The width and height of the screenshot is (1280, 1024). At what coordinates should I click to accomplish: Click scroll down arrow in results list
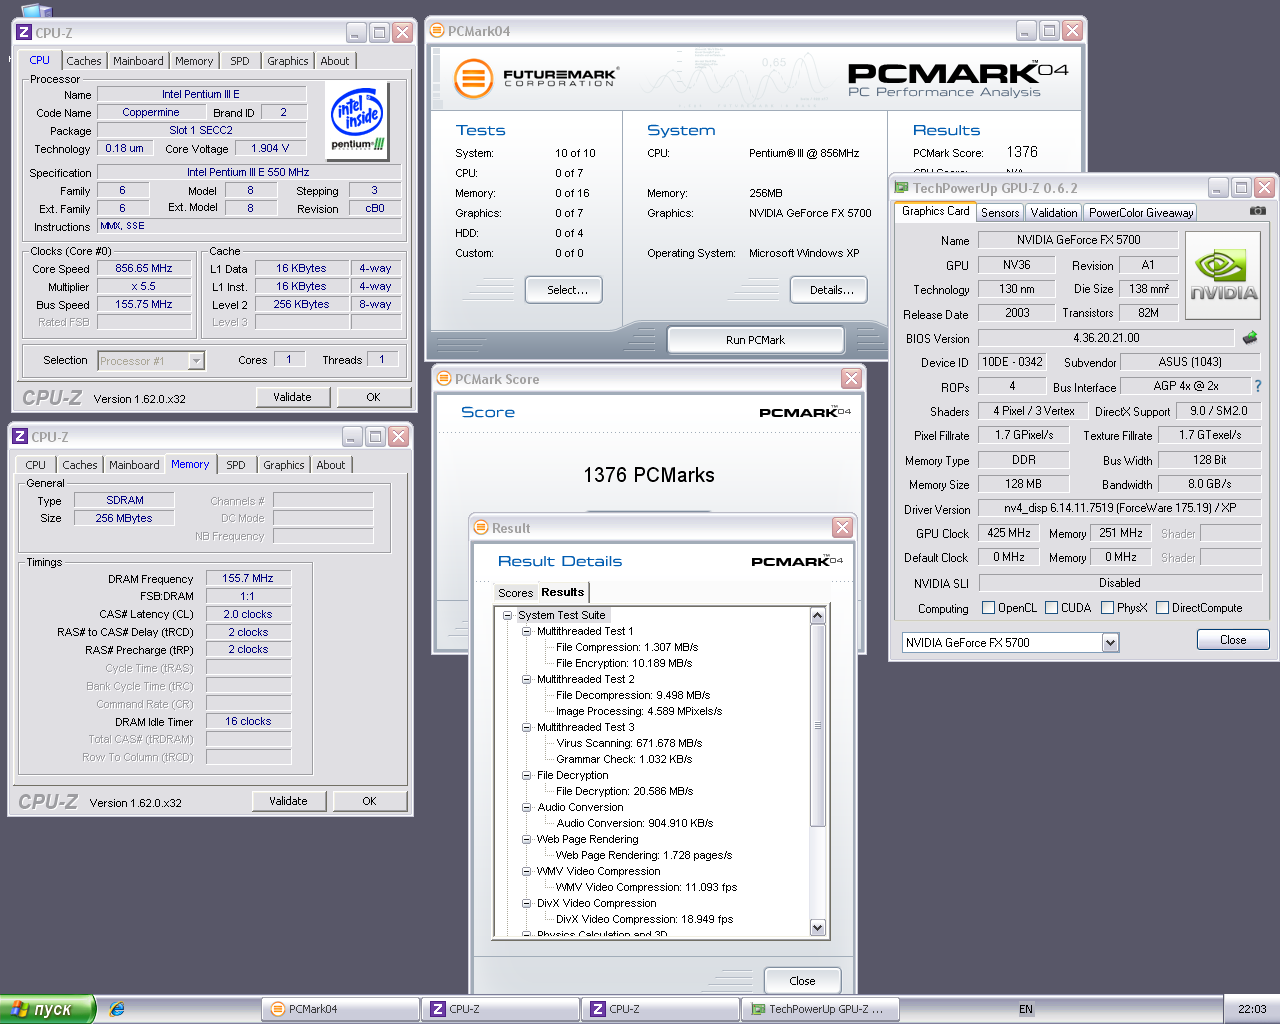pyautogui.click(x=817, y=927)
